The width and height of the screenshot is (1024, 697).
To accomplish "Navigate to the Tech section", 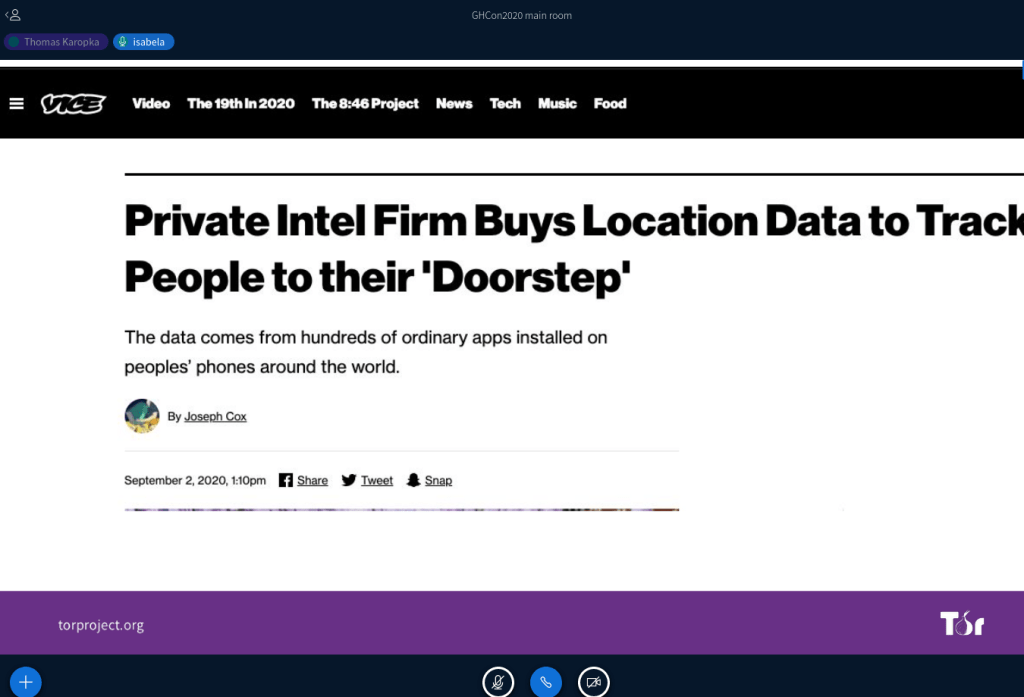I will (505, 104).
